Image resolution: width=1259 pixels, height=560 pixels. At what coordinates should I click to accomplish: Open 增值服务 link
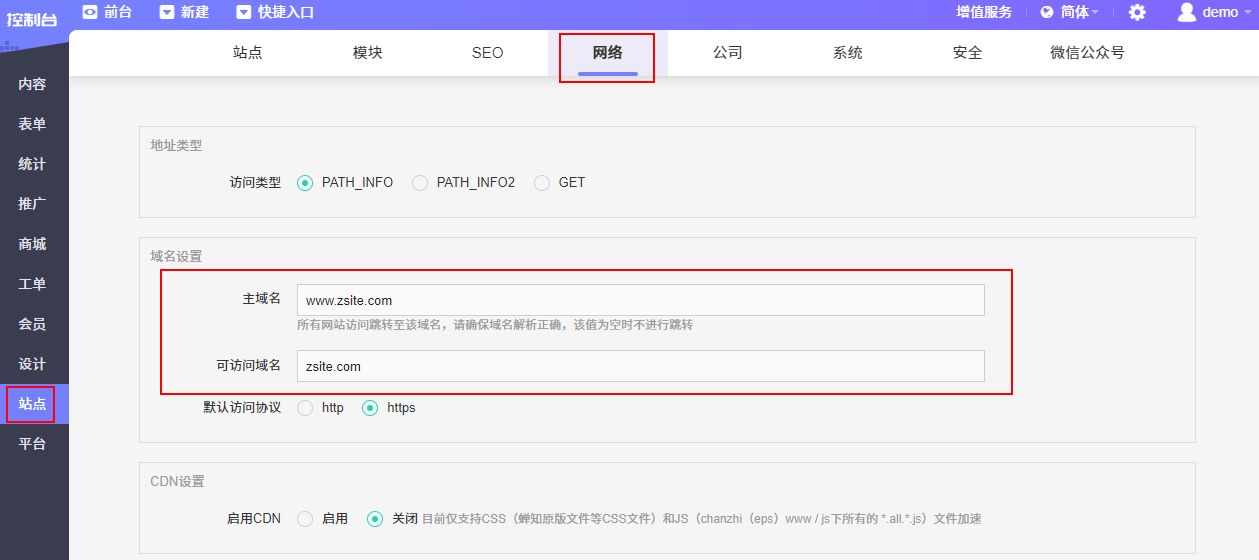(x=984, y=12)
